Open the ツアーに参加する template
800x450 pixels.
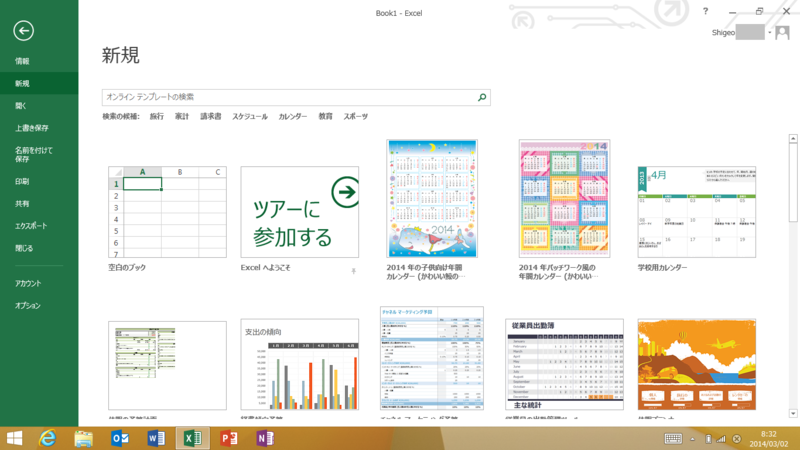click(300, 212)
